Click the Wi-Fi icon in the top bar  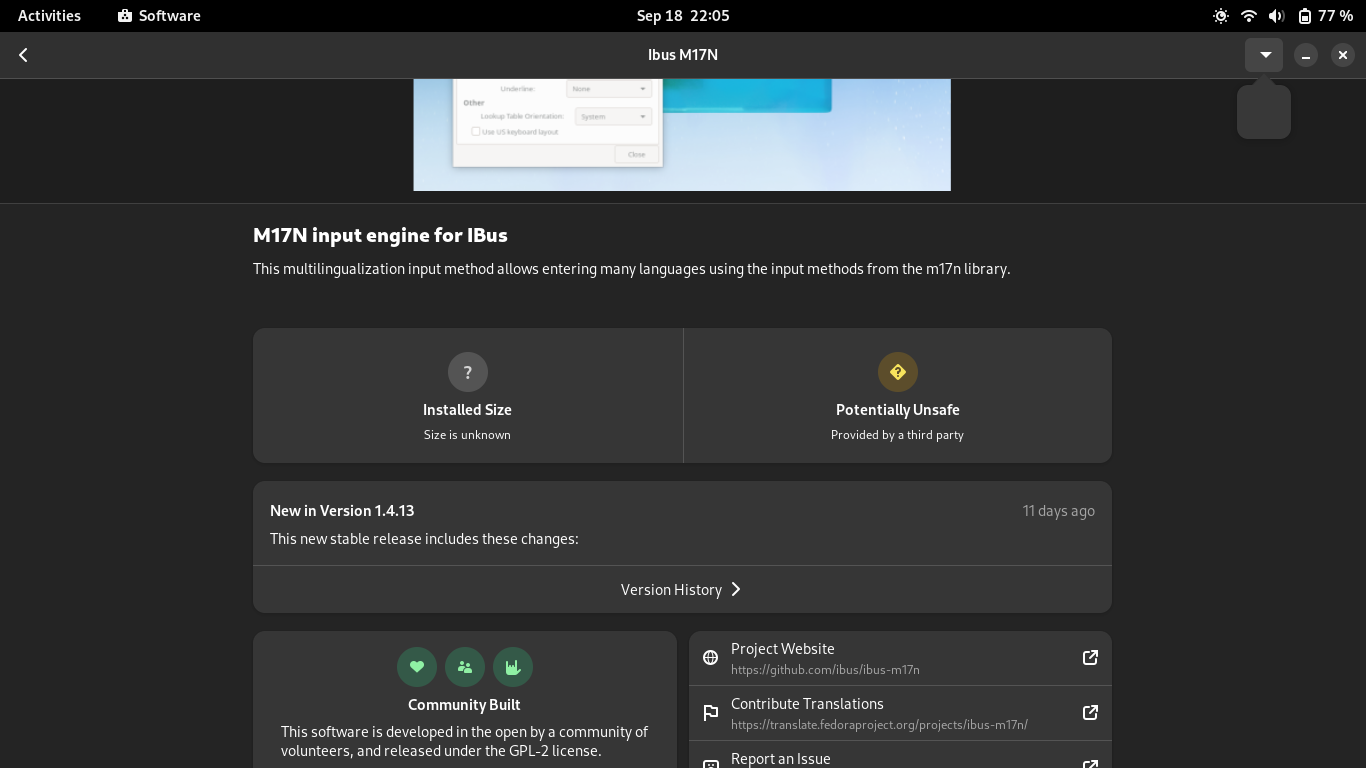pyautogui.click(x=1249, y=16)
